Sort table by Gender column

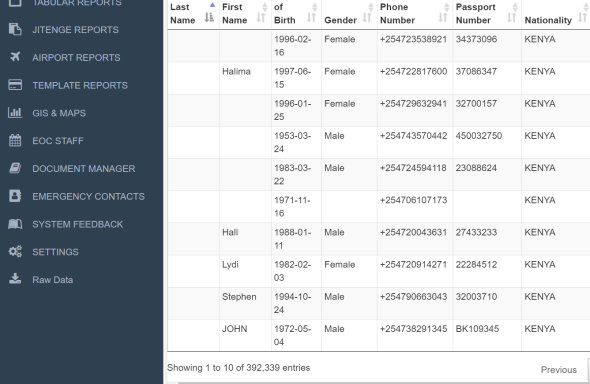[x=349, y=14]
